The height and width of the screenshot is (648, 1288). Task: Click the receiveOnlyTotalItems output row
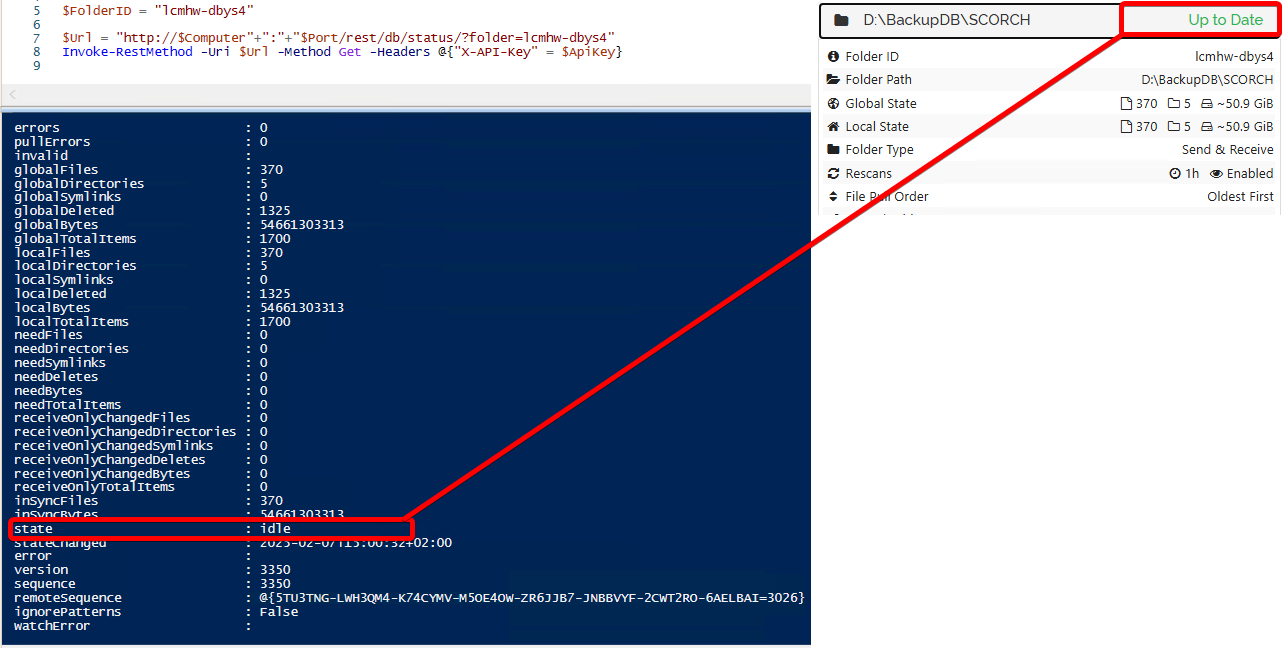coord(140,487)
